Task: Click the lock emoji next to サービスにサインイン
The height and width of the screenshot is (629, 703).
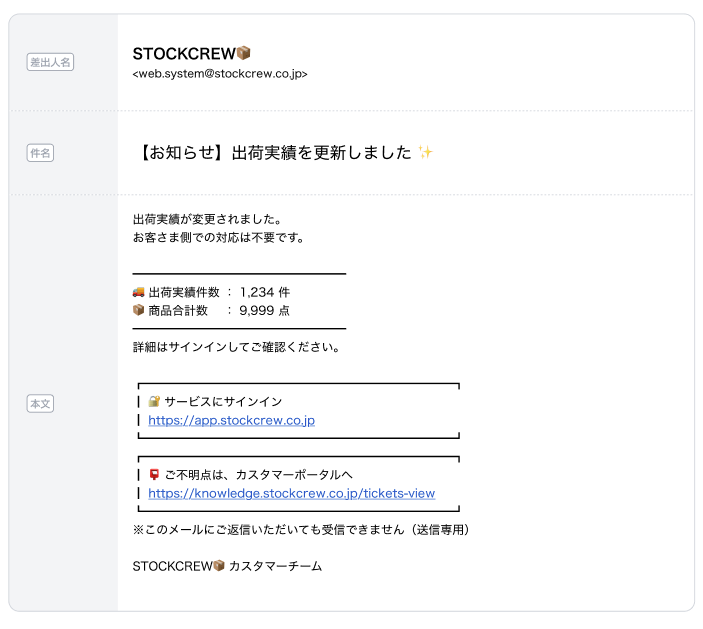Action: pyautogui.click(x=155, y=402)
